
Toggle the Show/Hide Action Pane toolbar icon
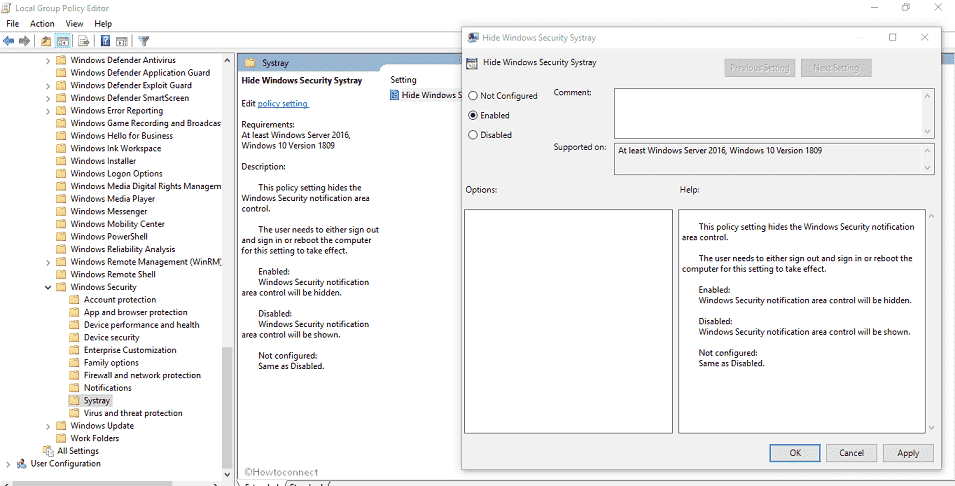121,41
